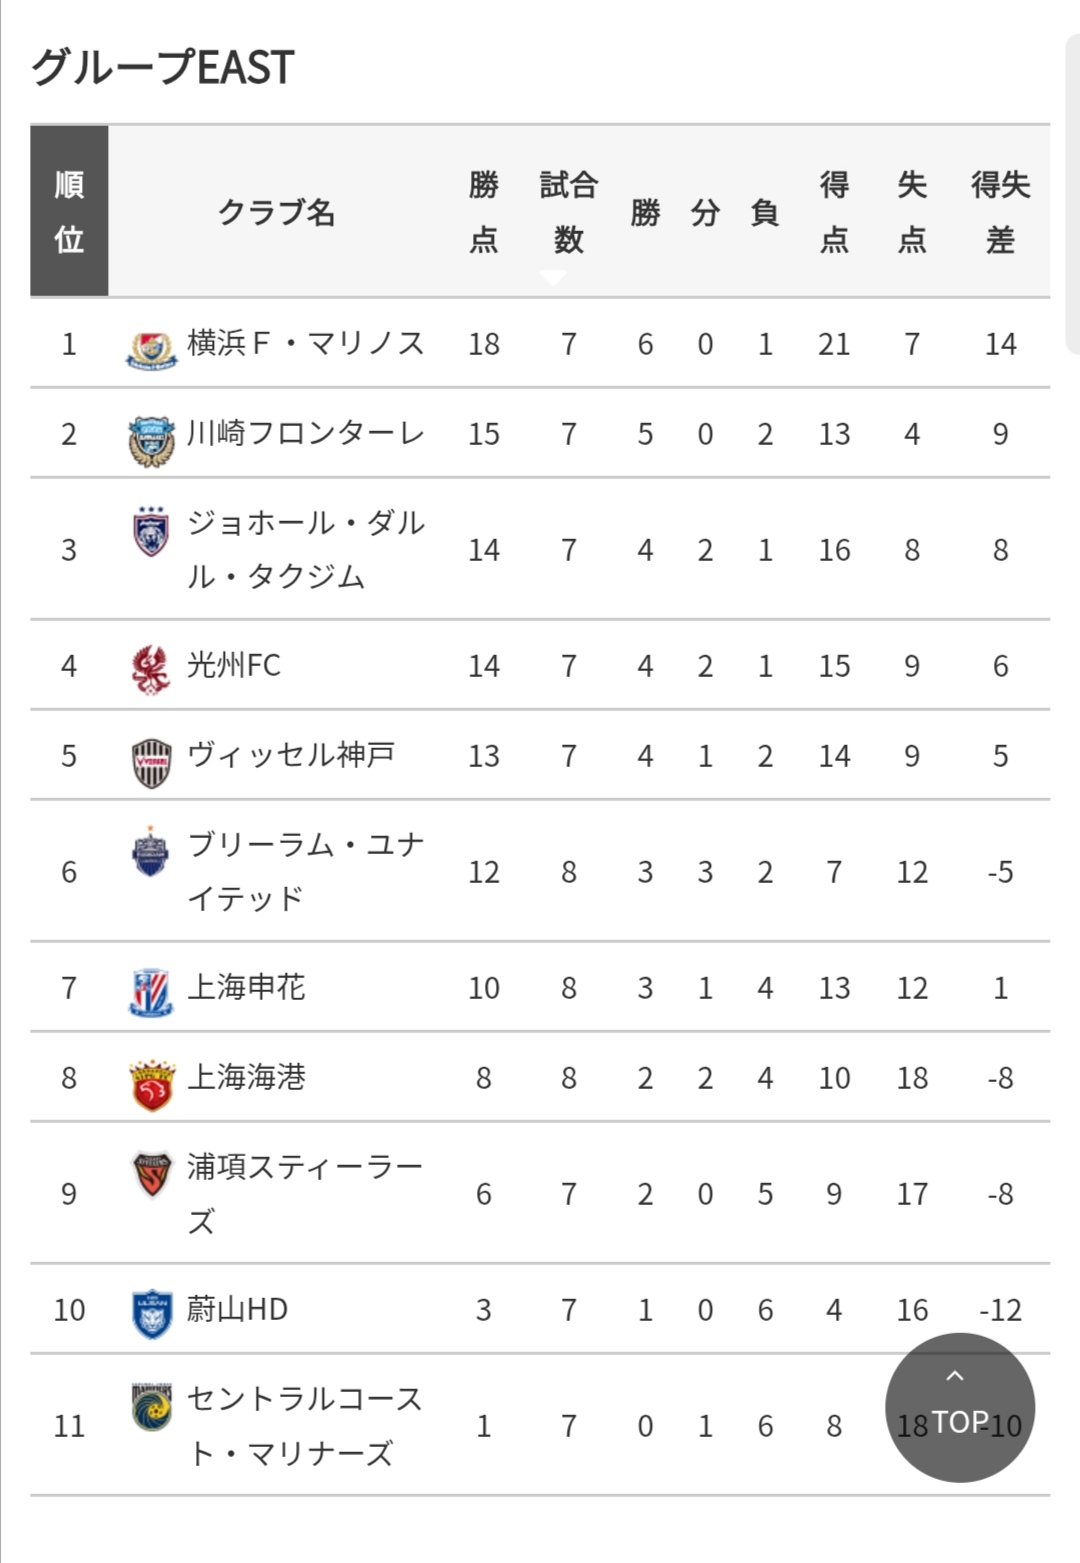Select the 順位 column header
Image resolution: width=1080 pixels, height=1563 pixels.
[69, 211]
